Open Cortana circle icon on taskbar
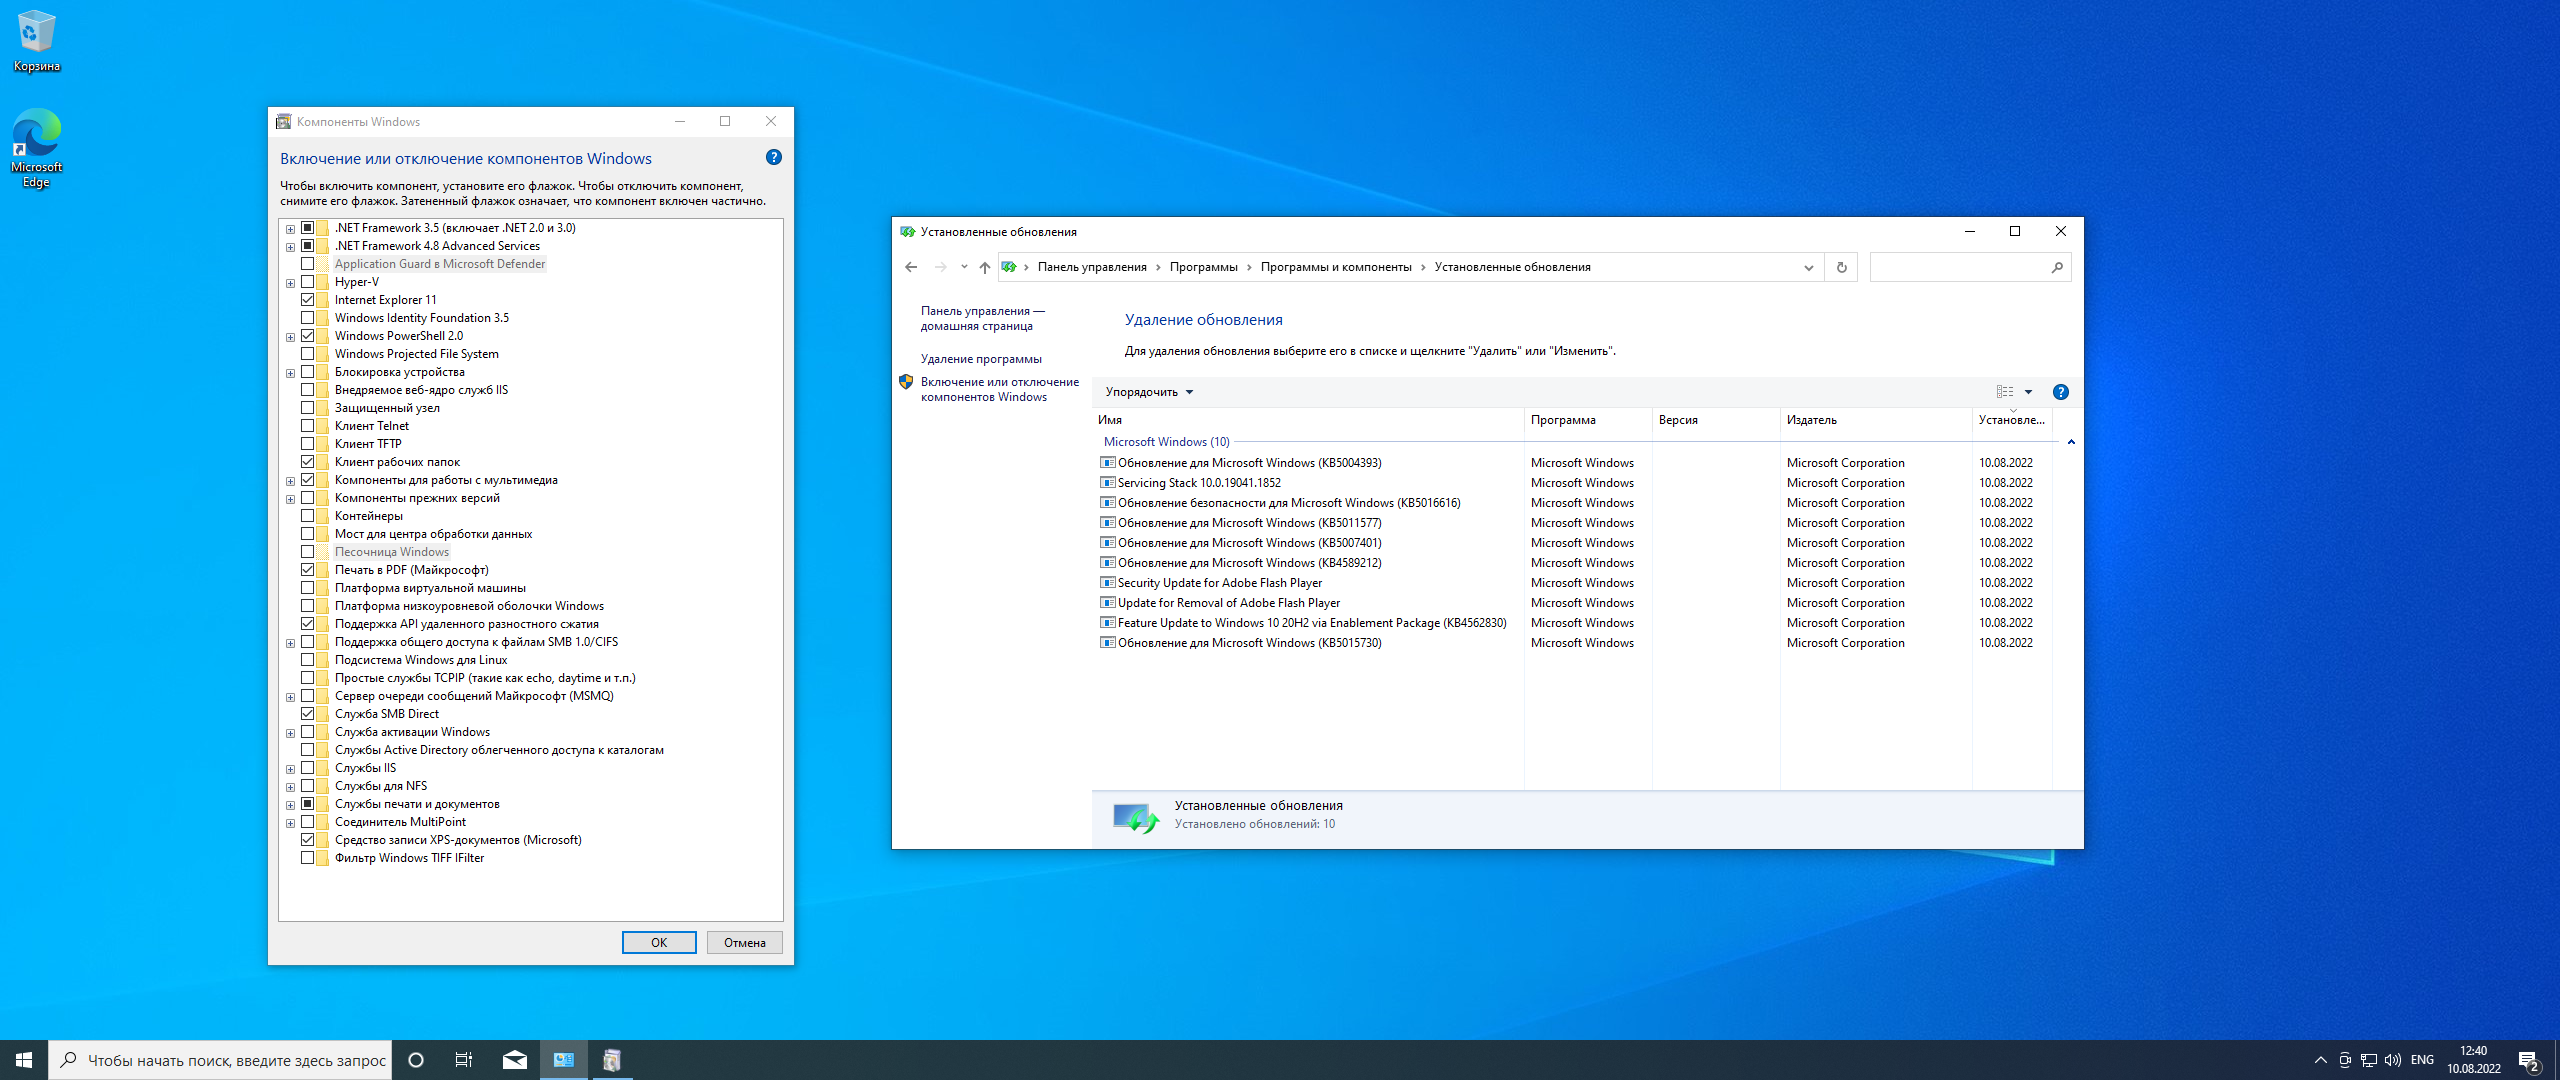The height and width of the screenshot is (1080, 2560). [416, 1060]
